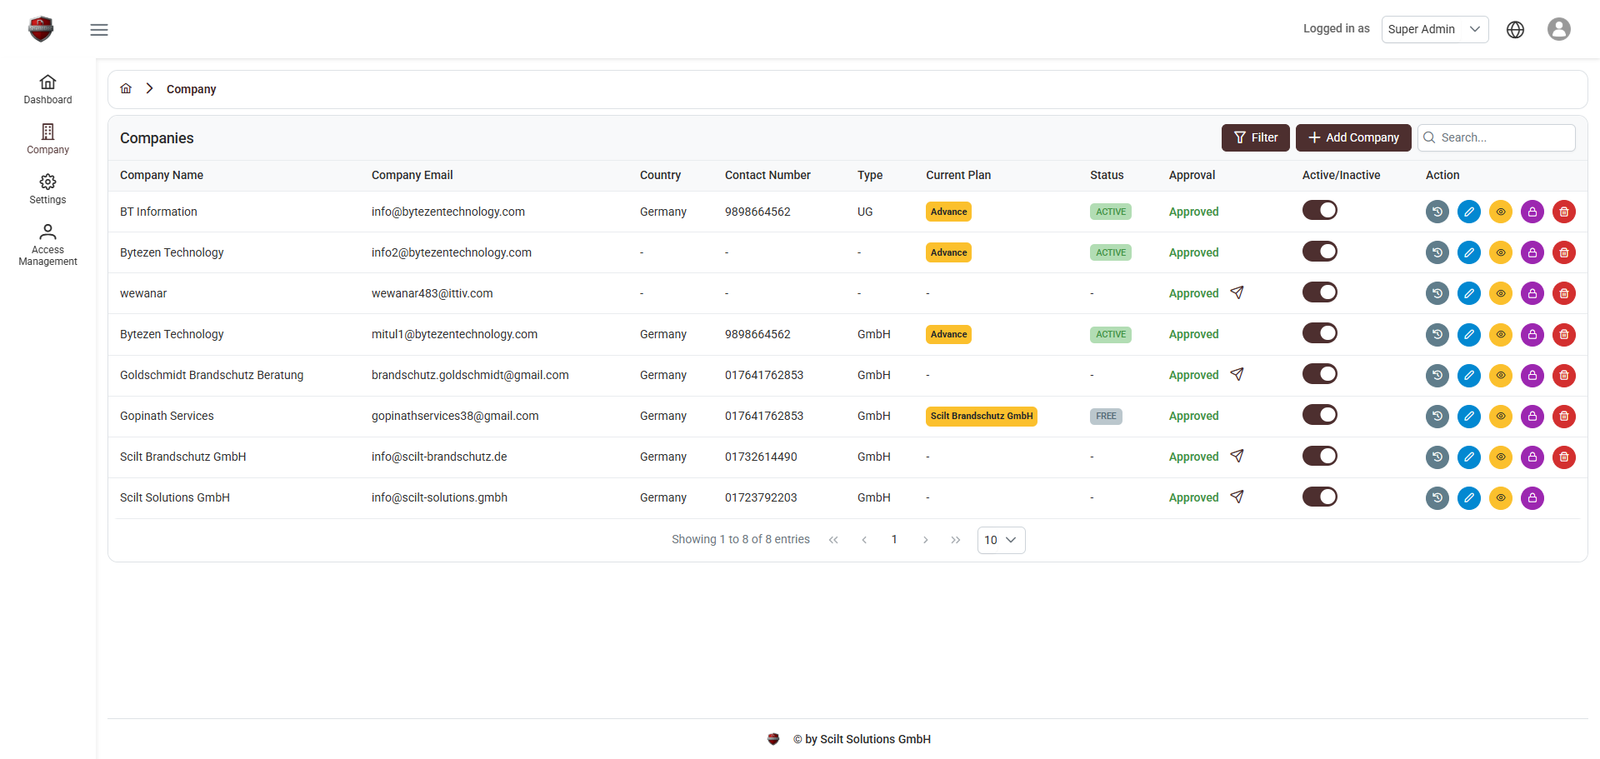Click the home breadcrumb icon
Viewport: 1600px width, 759px height.
126,89
